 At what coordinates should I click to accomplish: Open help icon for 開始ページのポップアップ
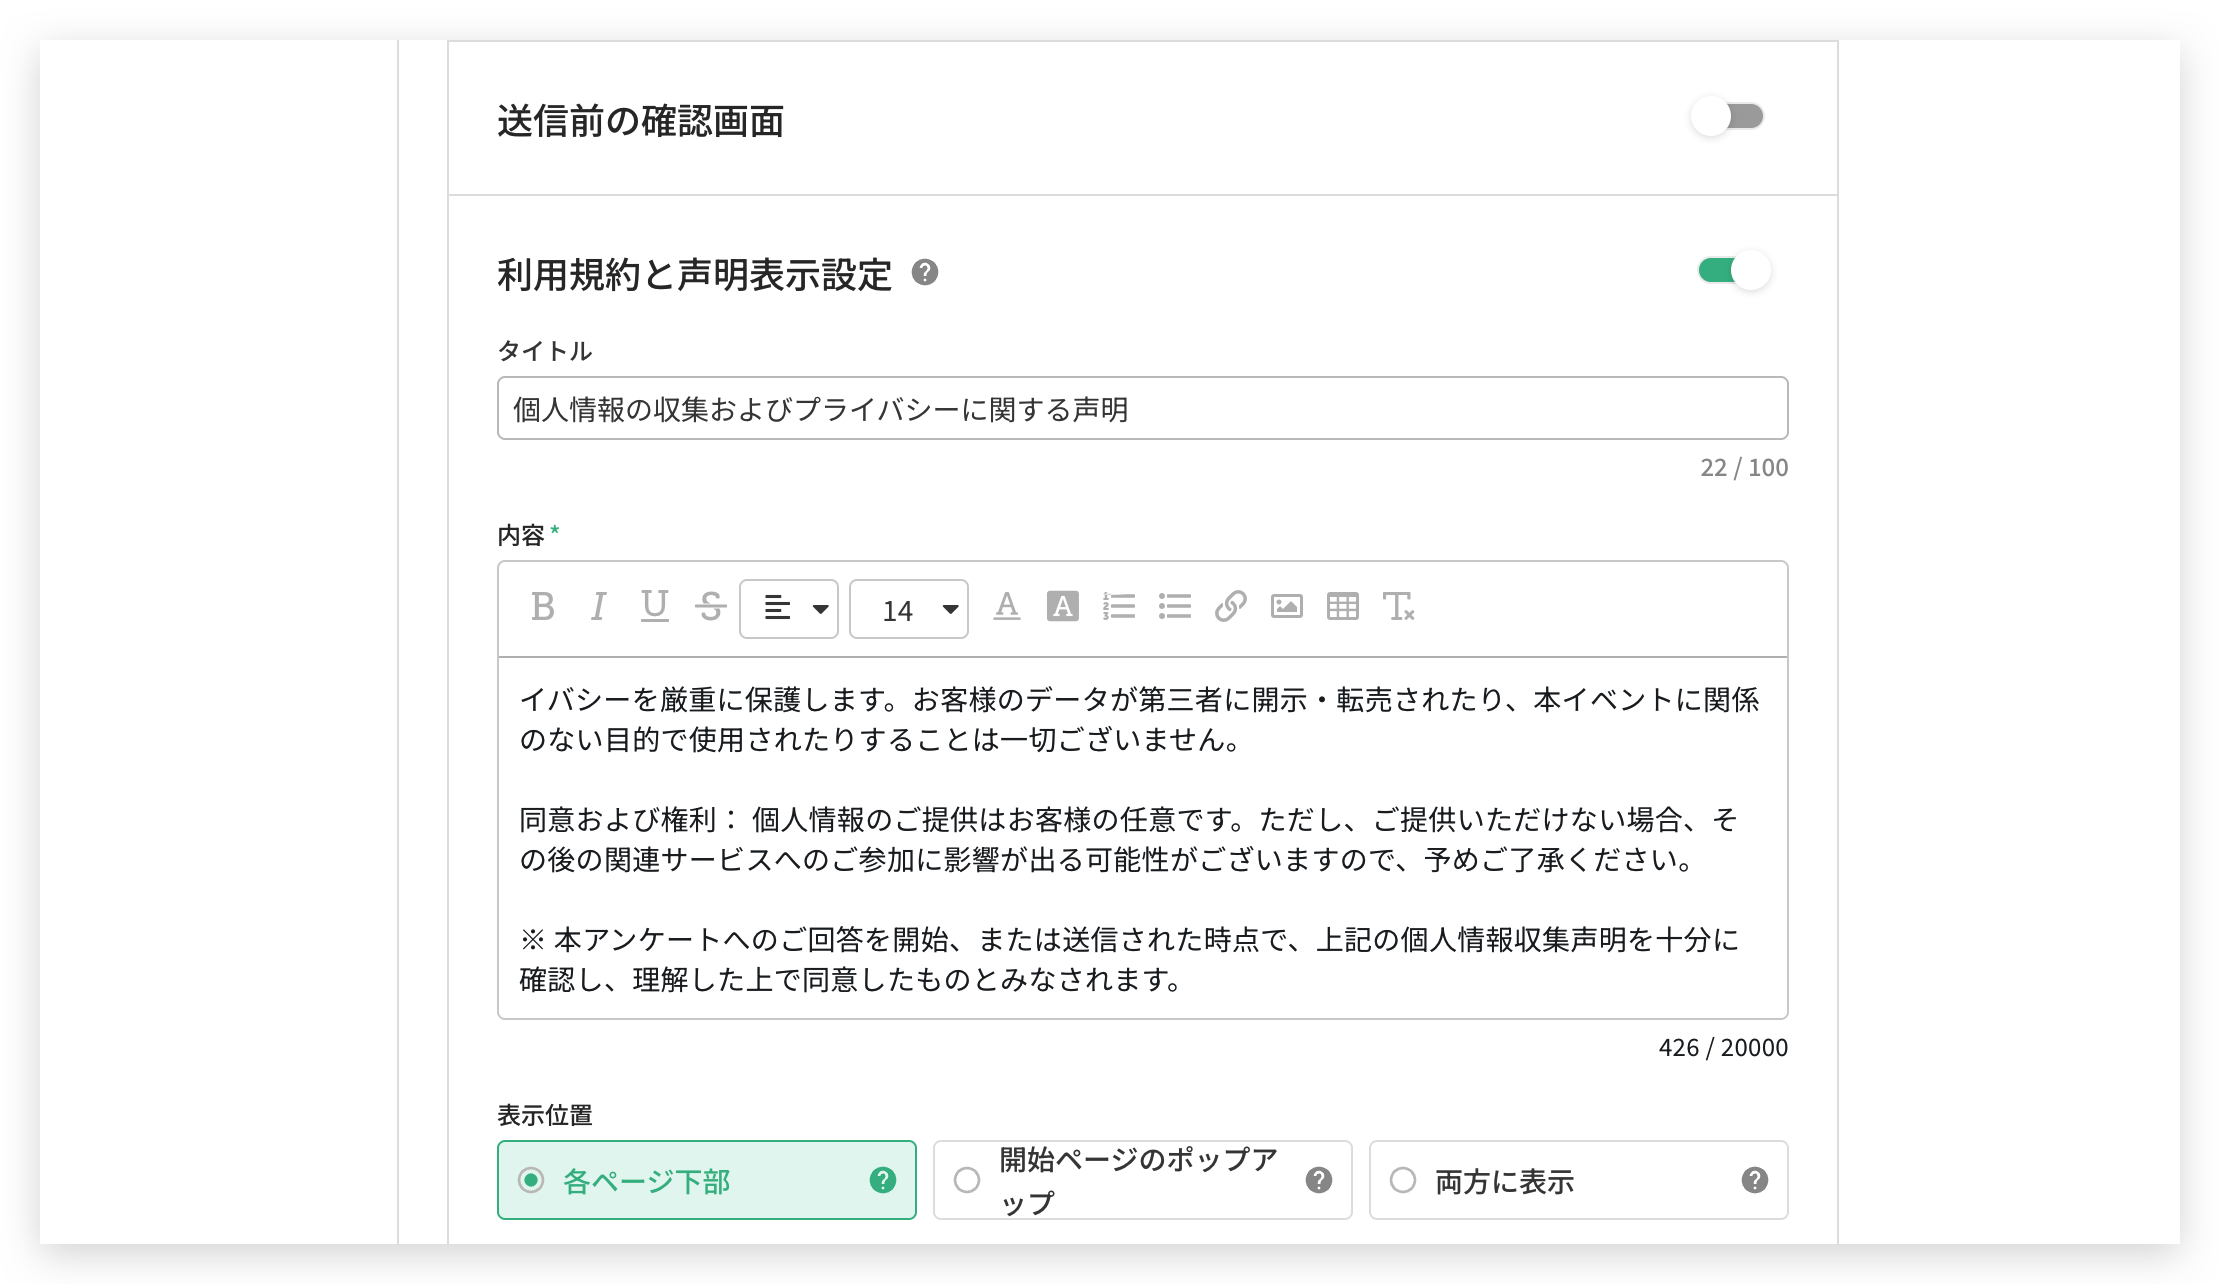click(x=1319, y=1181)
